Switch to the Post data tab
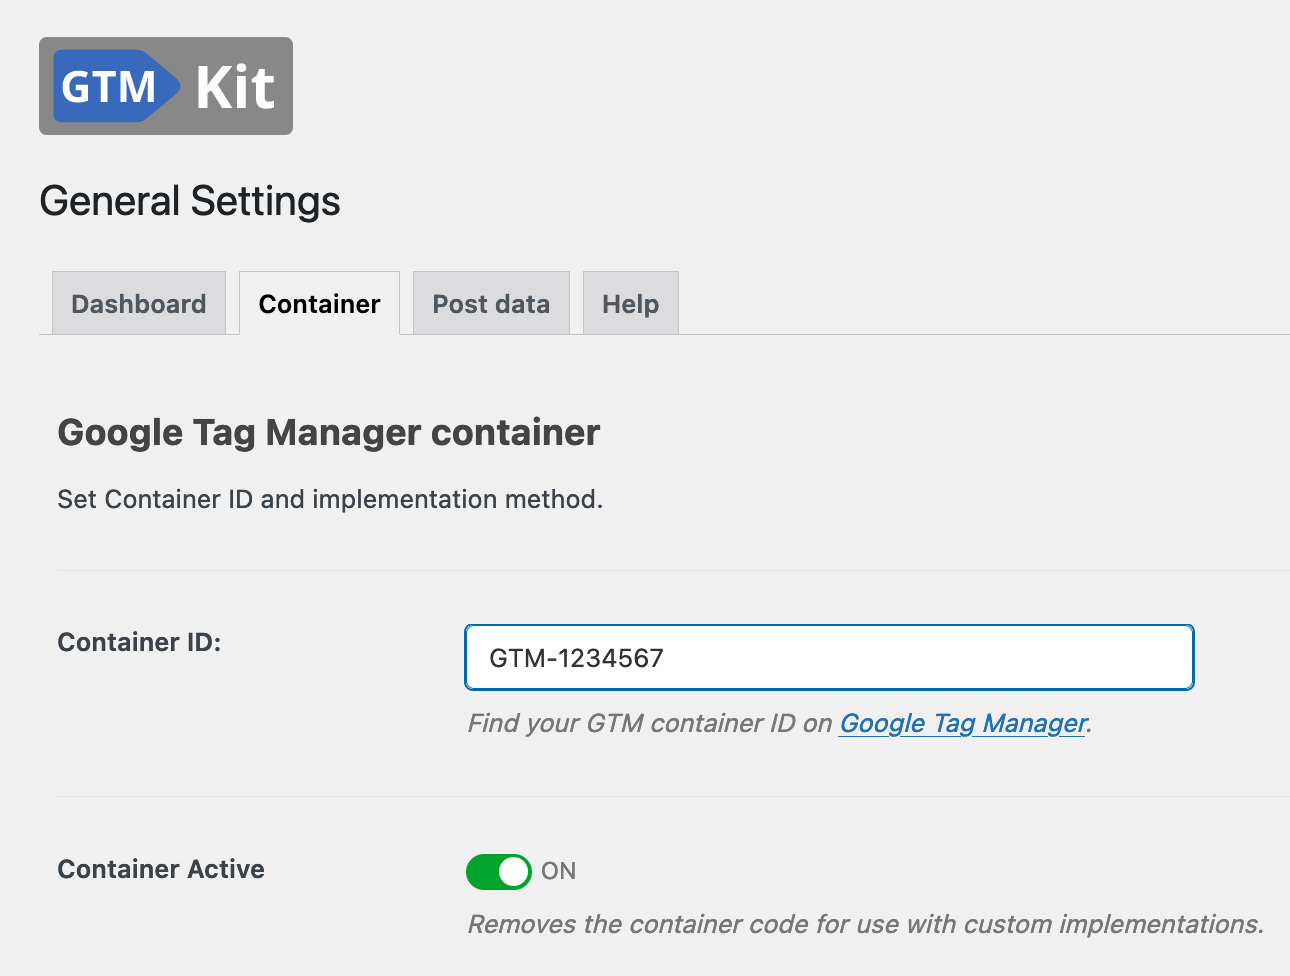The width and height of the screenshot is (1290, 976). point(491,303)
